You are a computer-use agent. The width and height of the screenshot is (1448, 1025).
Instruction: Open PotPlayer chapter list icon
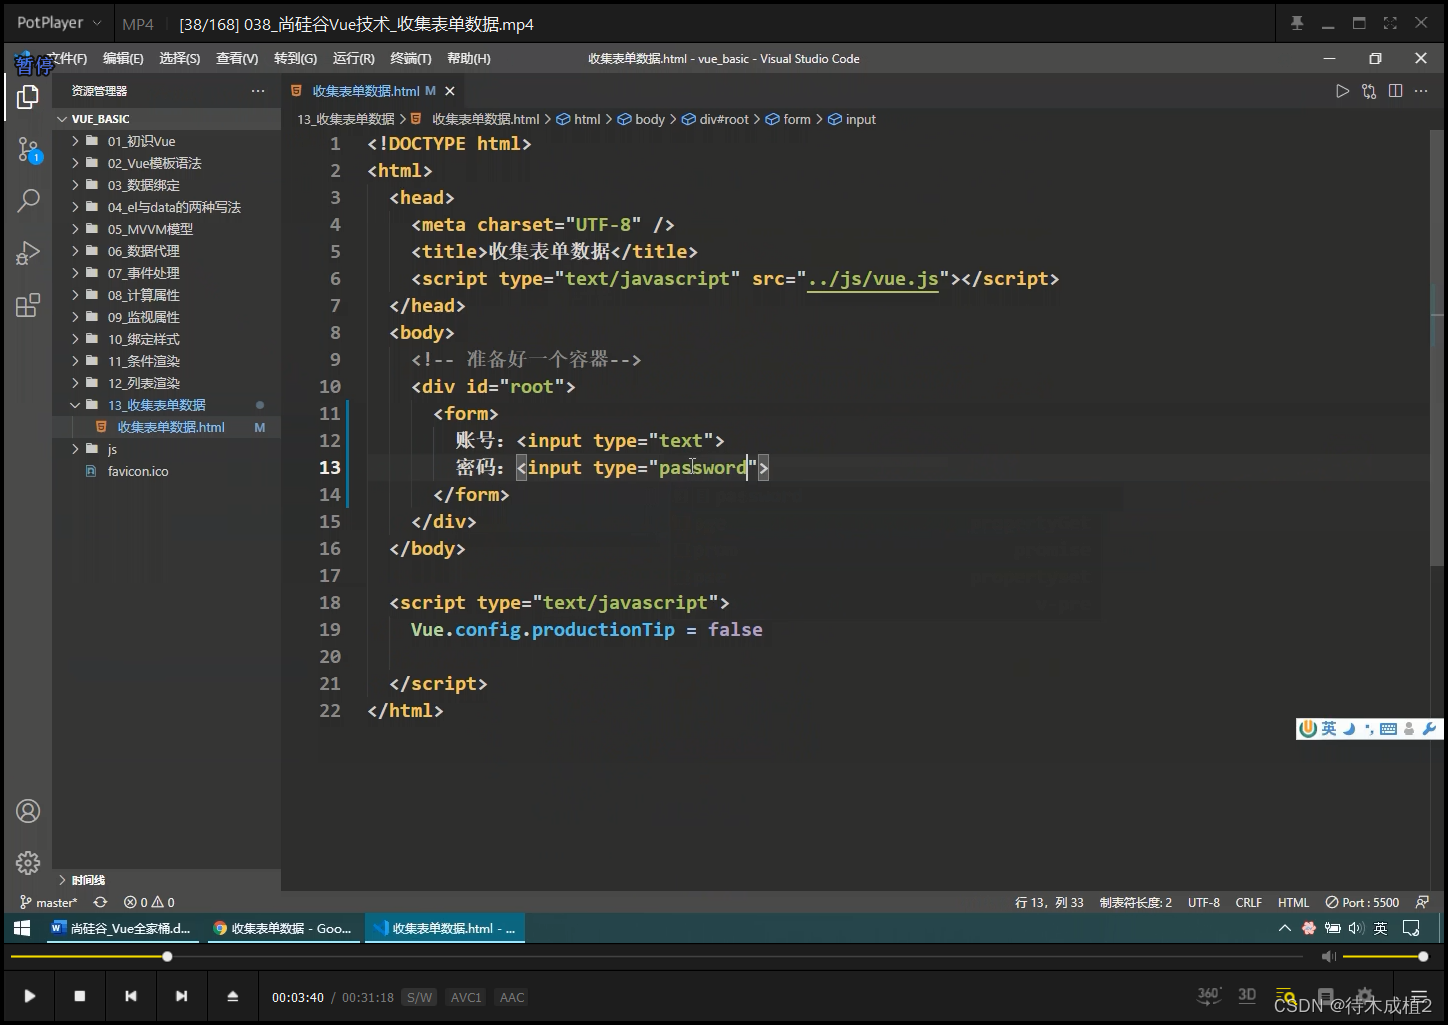coord(1326,996)
